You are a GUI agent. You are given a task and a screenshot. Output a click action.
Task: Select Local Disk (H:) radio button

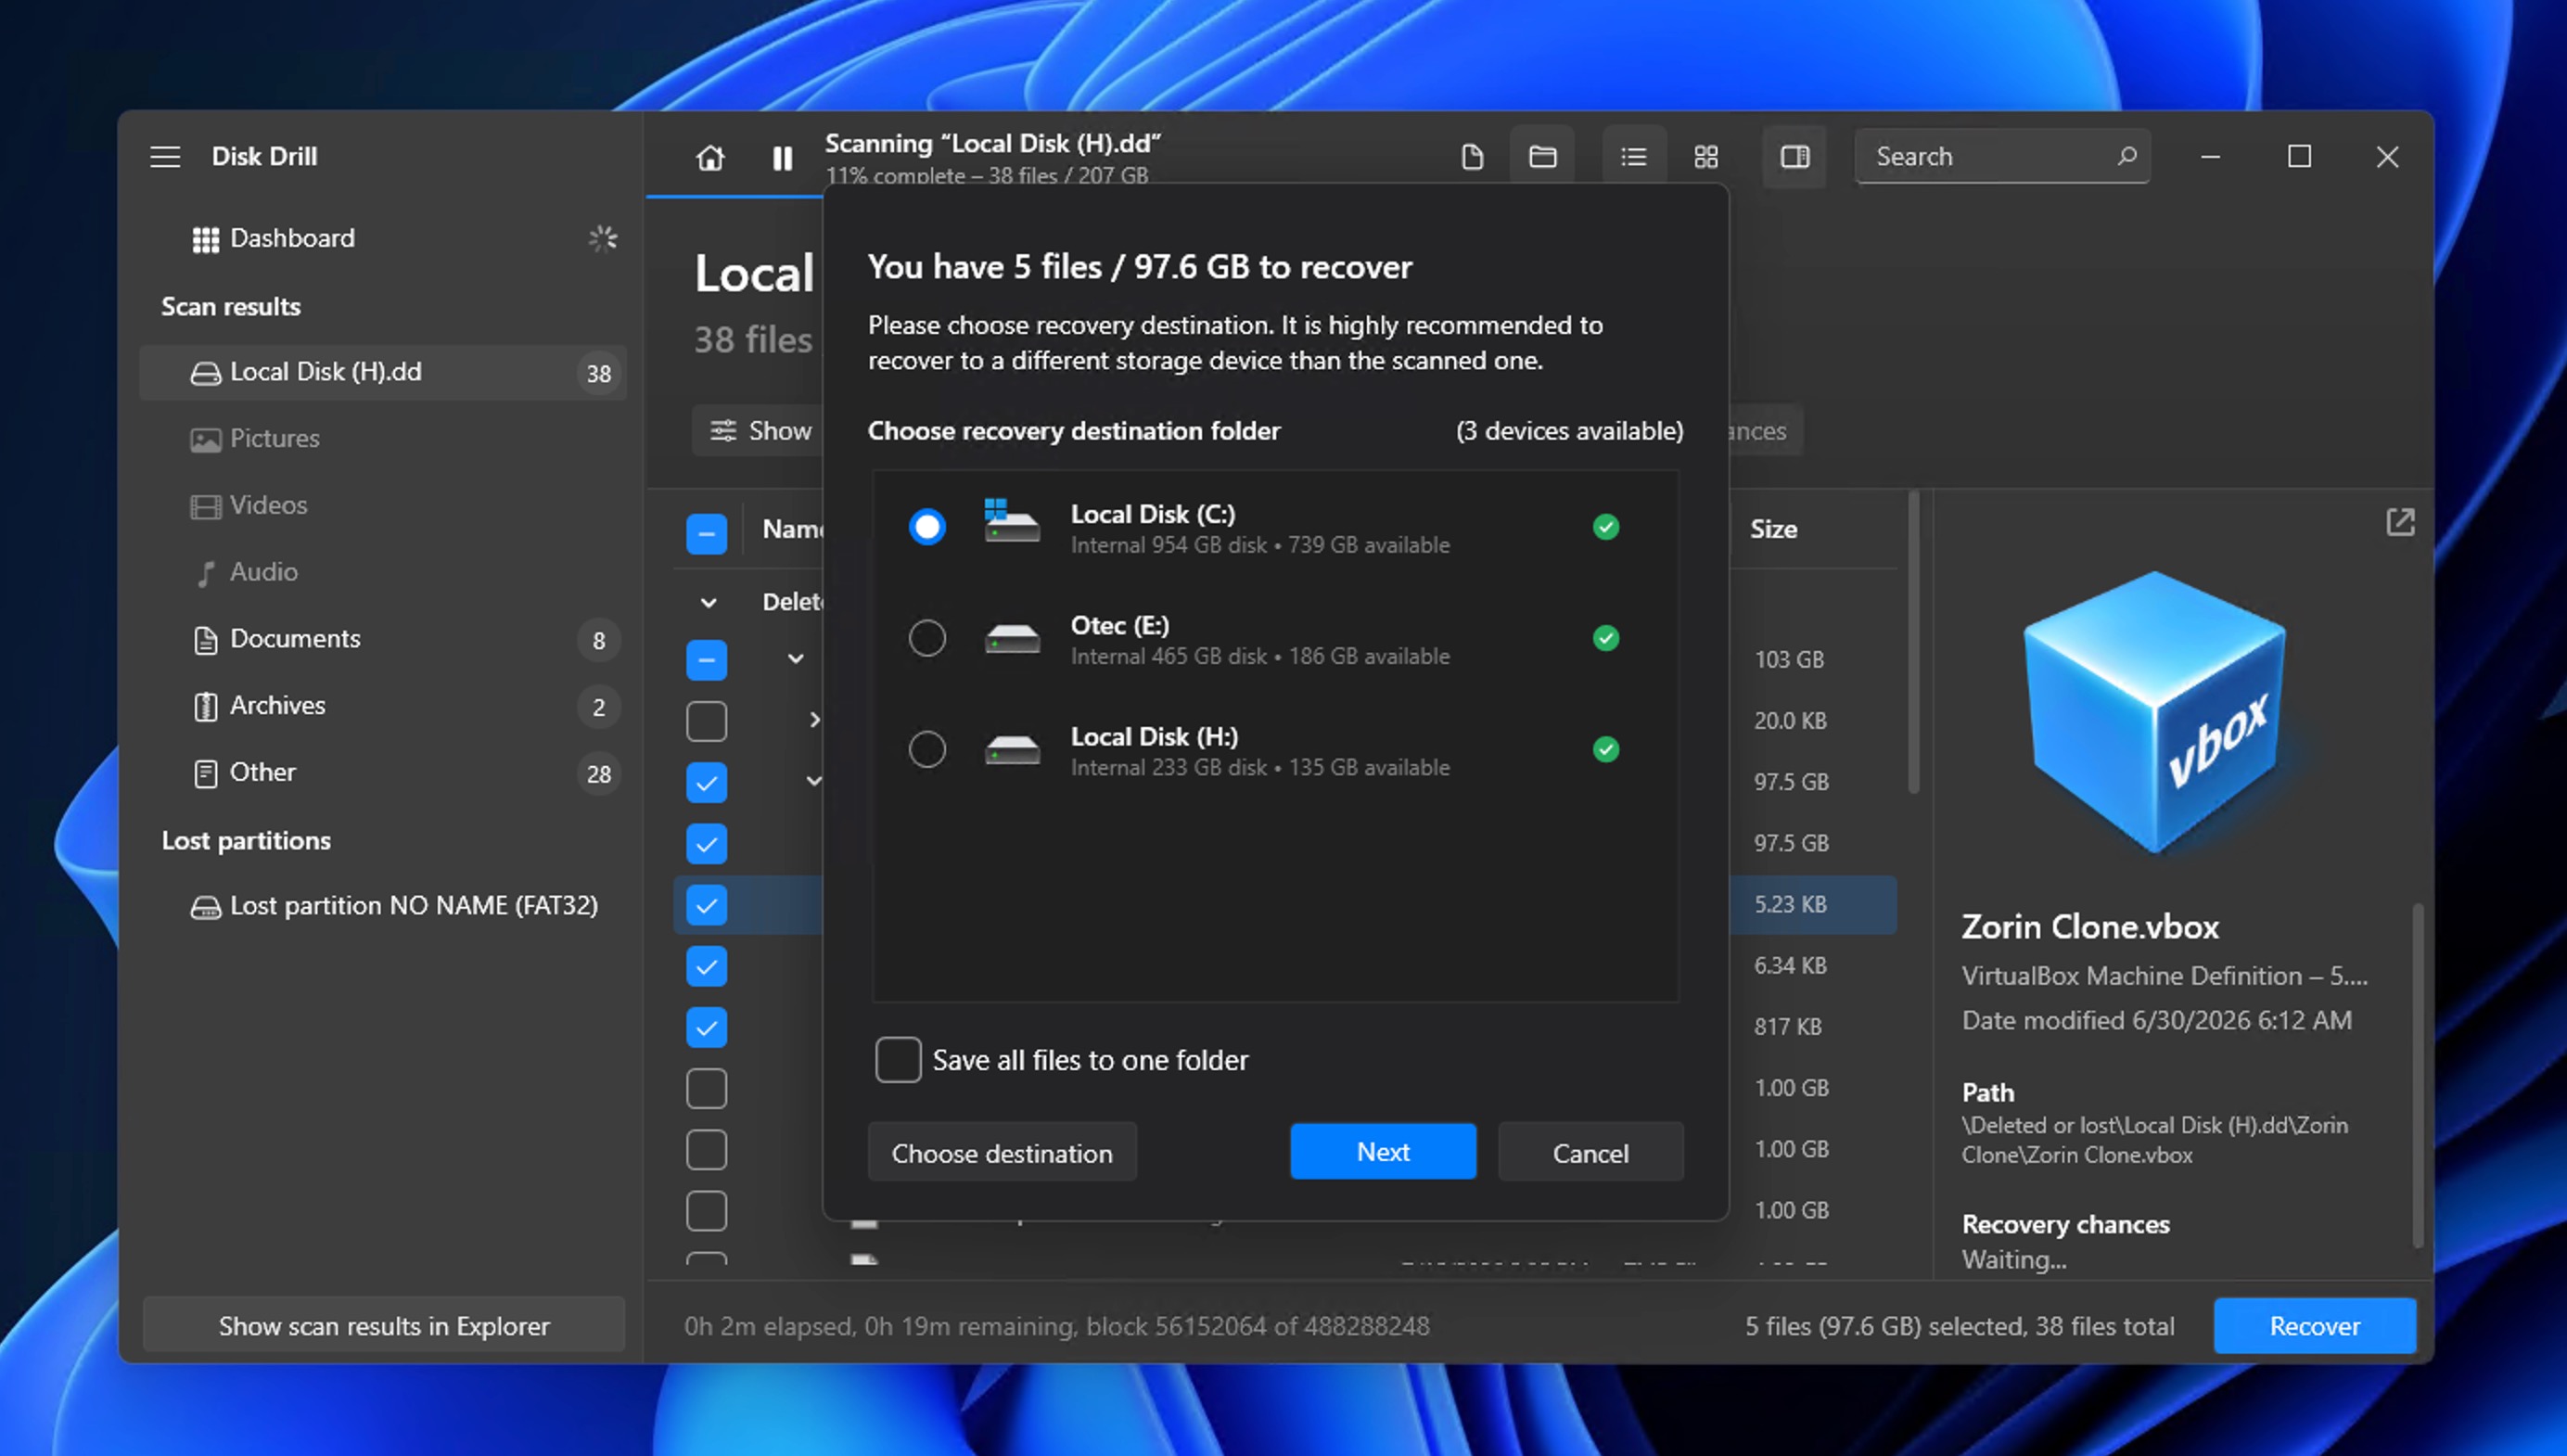(x=927, y=749)
